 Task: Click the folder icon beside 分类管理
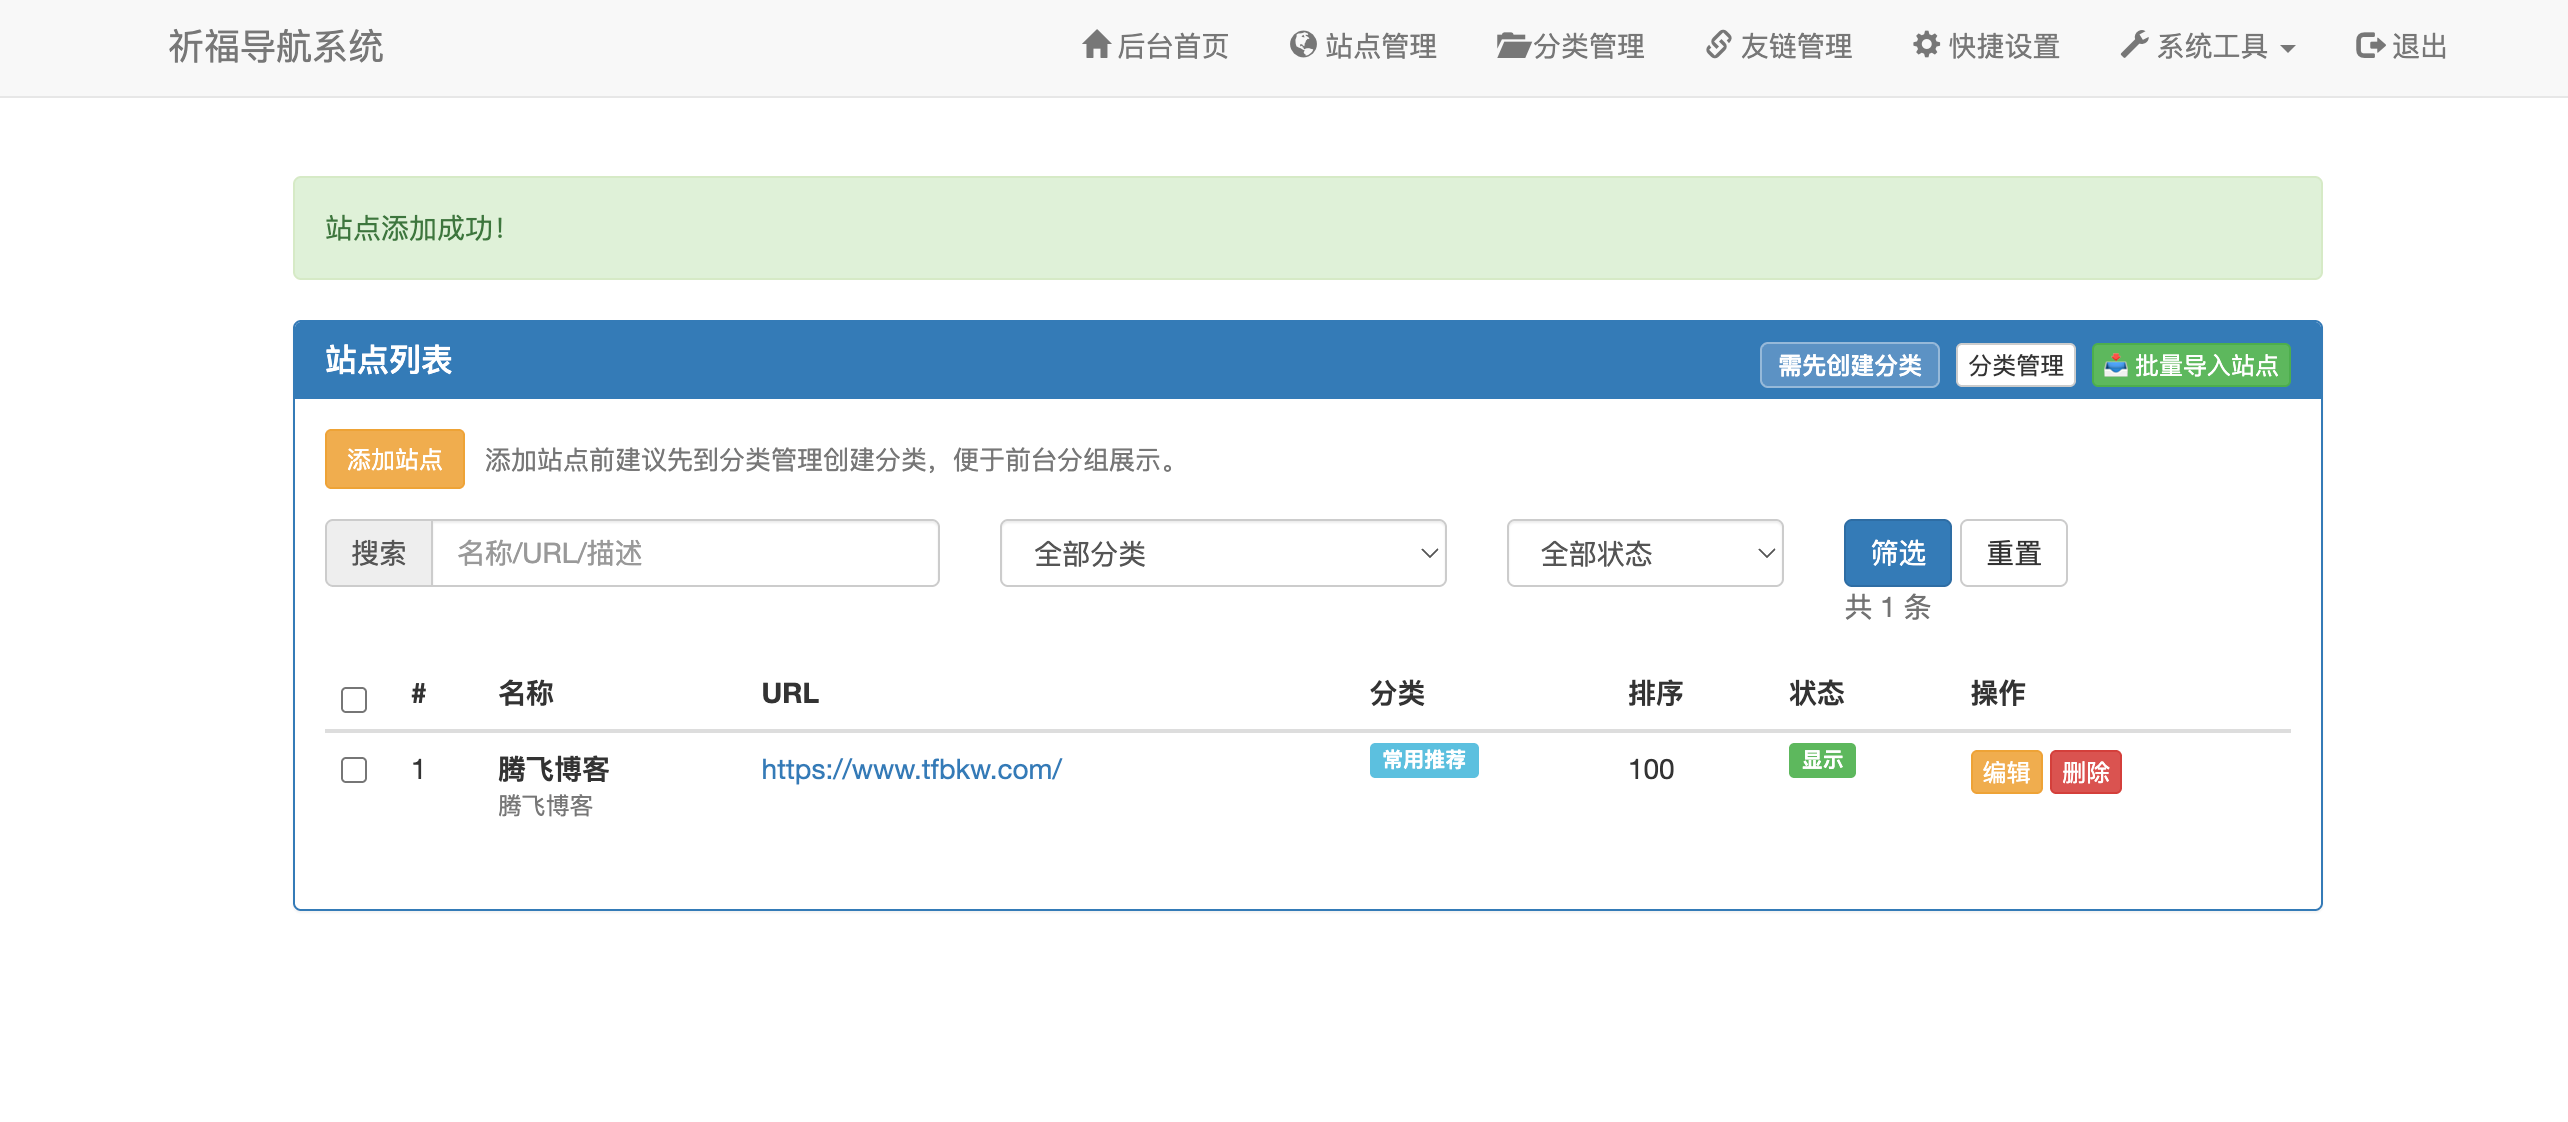(x=1513, y=46)
